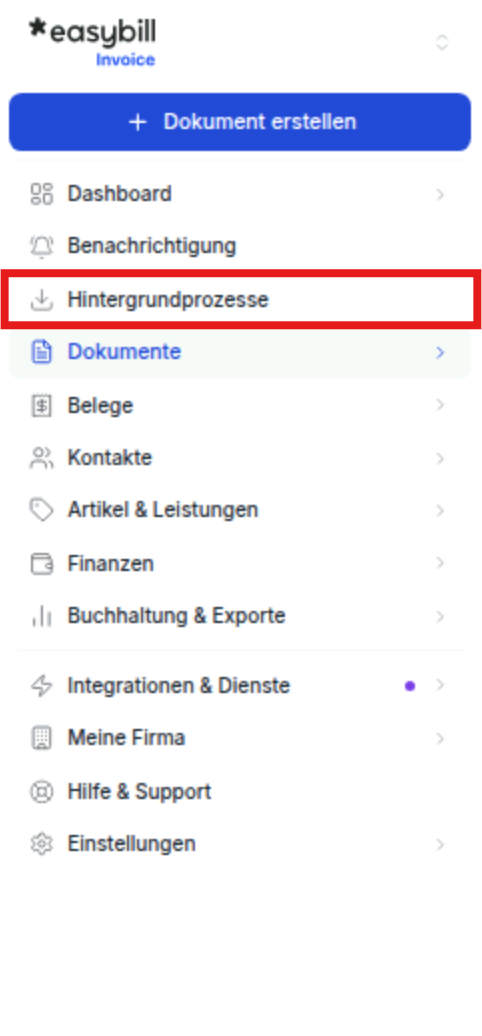Screen dimensions: 482x1036
Task: Click the purple dot beside Integrationen & Dienste
Action: click(410, 686)
